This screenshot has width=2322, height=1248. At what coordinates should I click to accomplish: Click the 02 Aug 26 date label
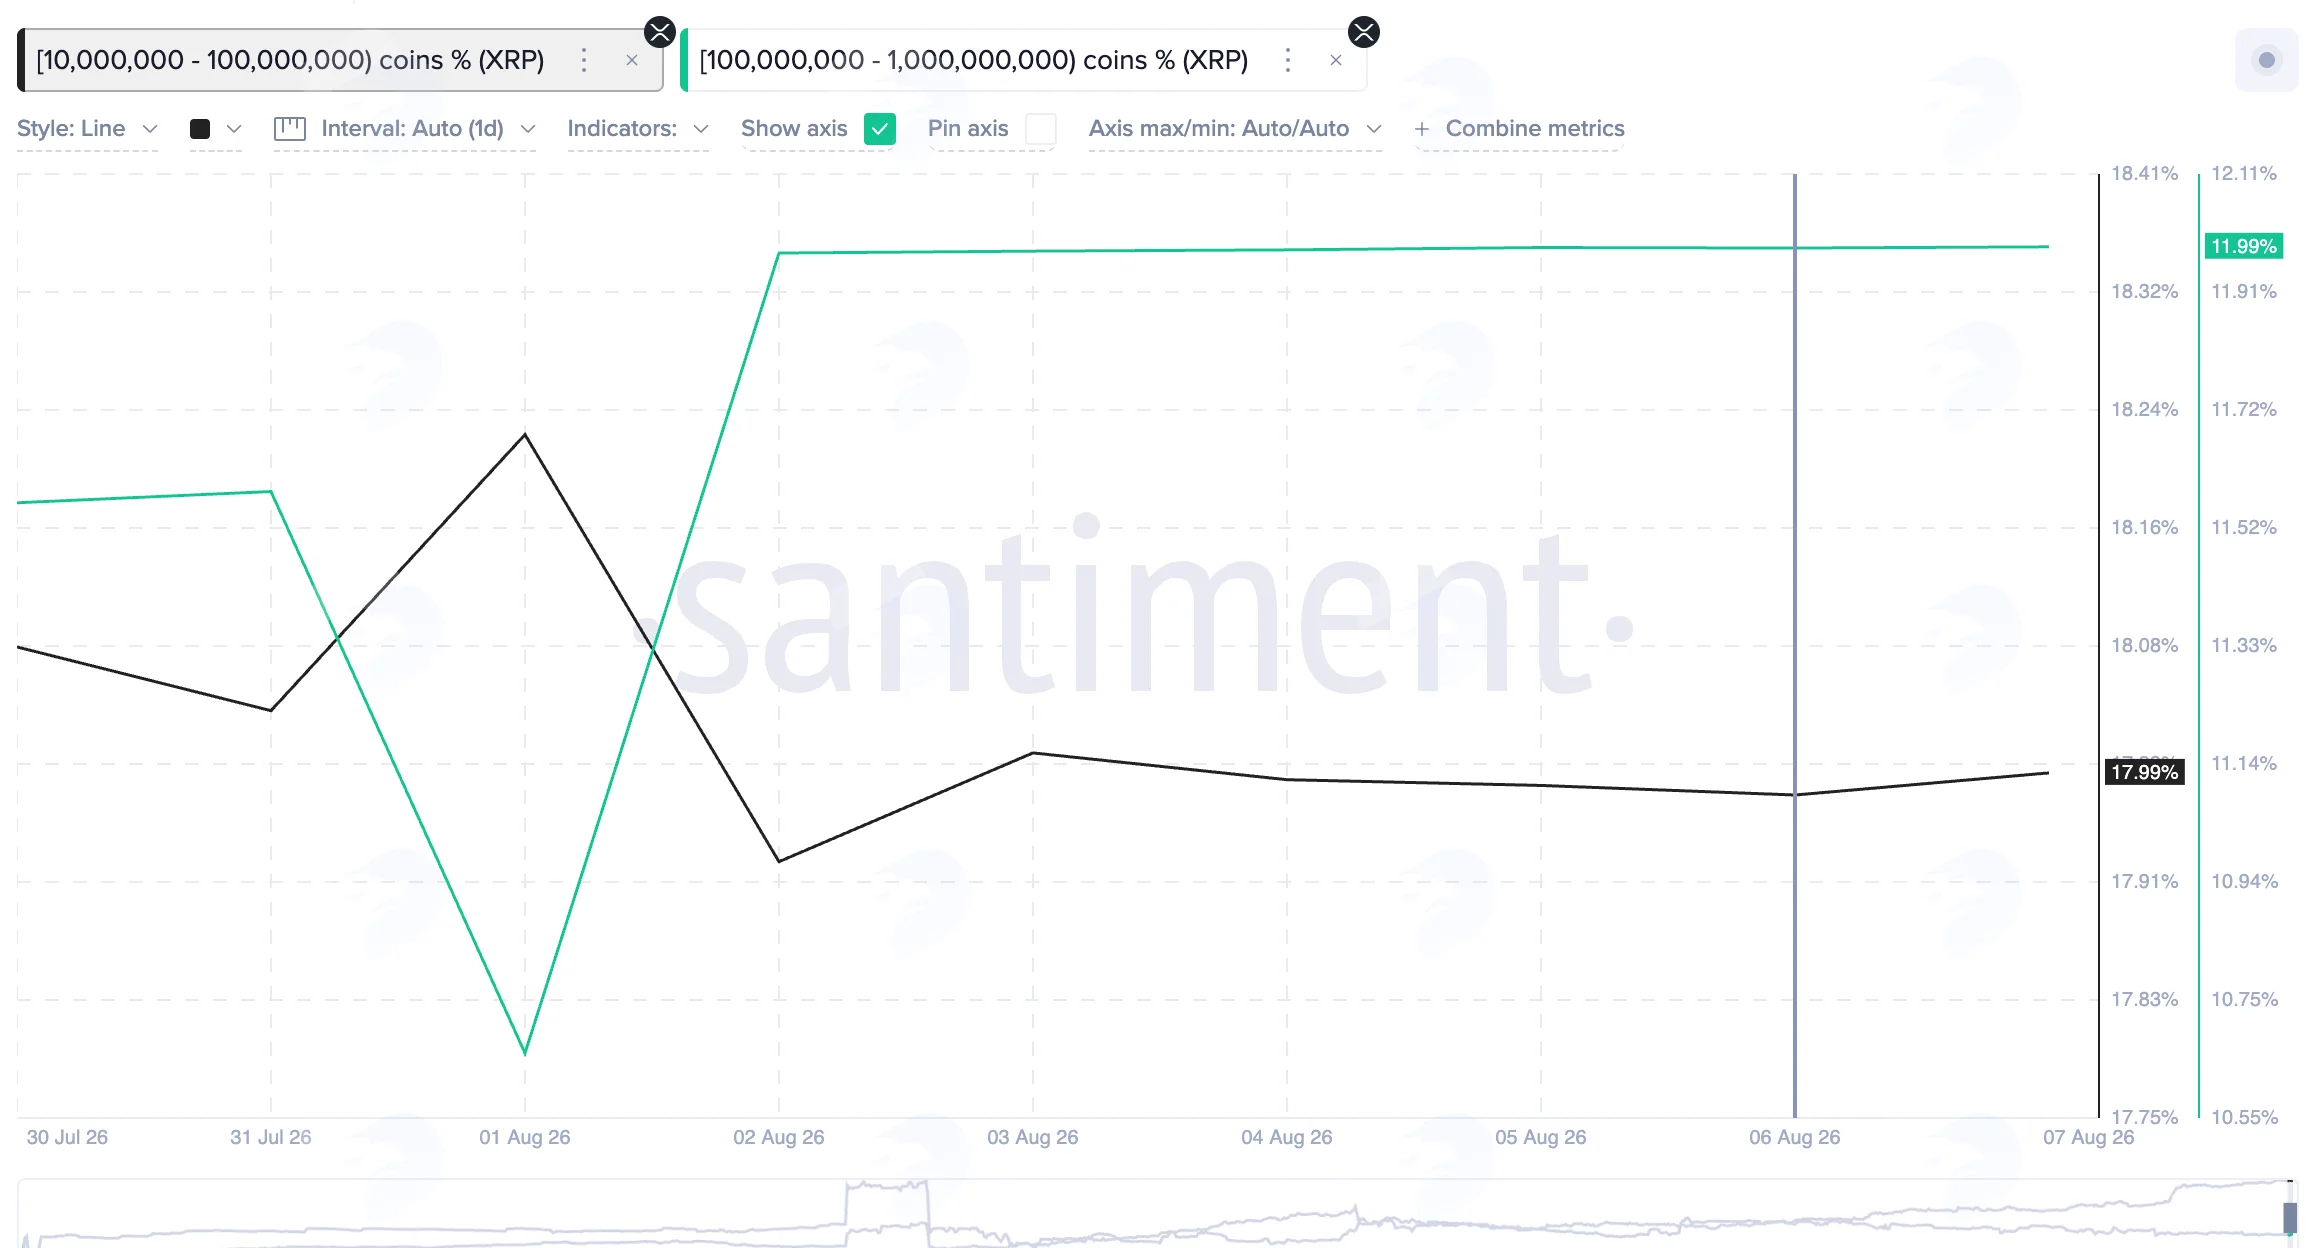point(779,1137)
